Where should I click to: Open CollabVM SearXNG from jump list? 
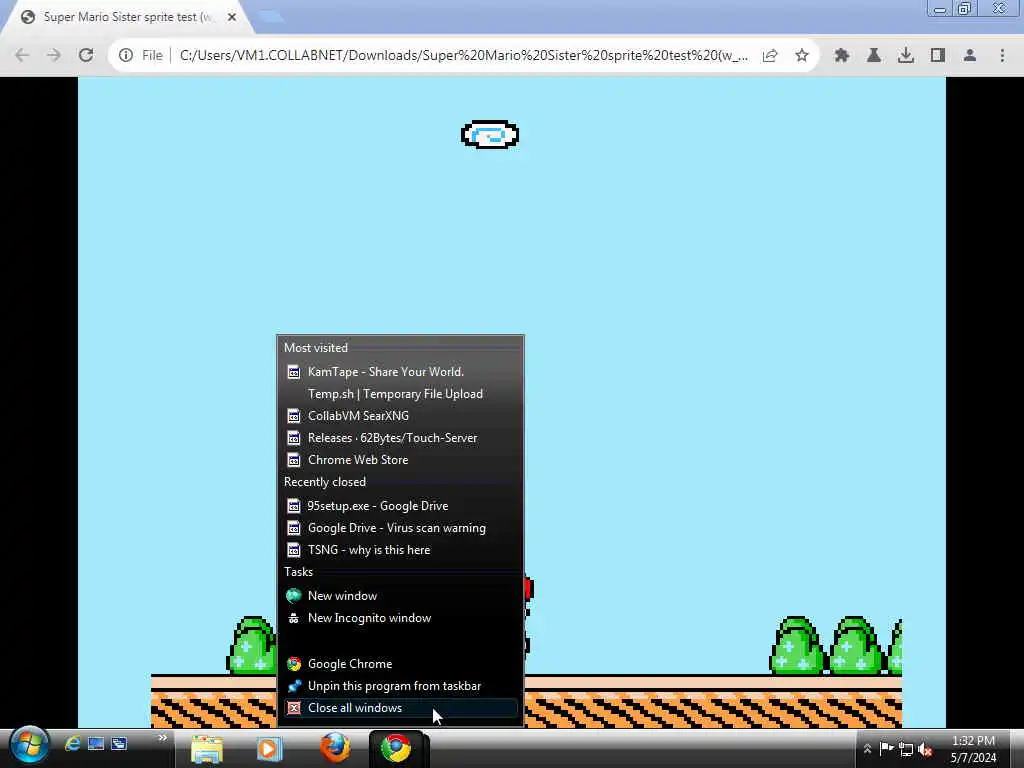pyautogui.click(x=400, y=415)
